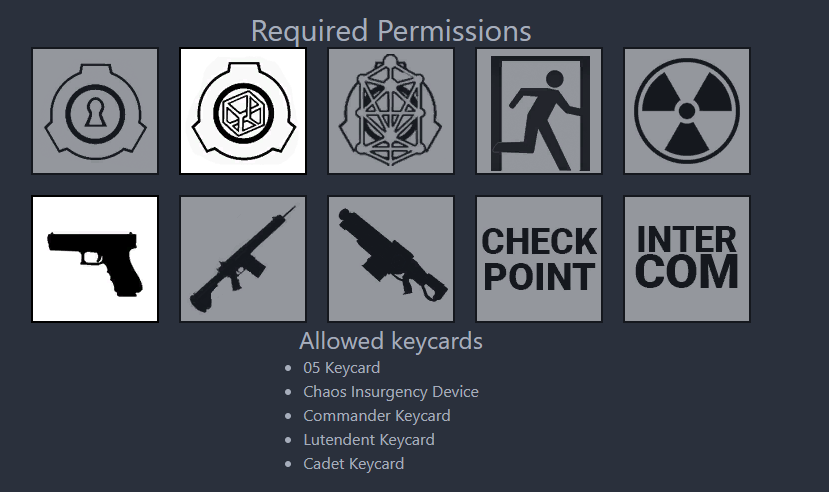This screenshot has height=492, width=829.
Task: Choose the Lutendent Keycard list item
Action: [368, 440]
